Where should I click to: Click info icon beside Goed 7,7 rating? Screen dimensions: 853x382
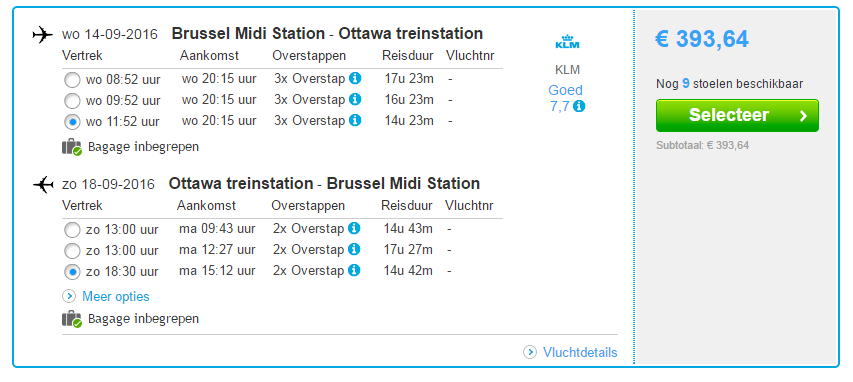[x=579, y=106]
